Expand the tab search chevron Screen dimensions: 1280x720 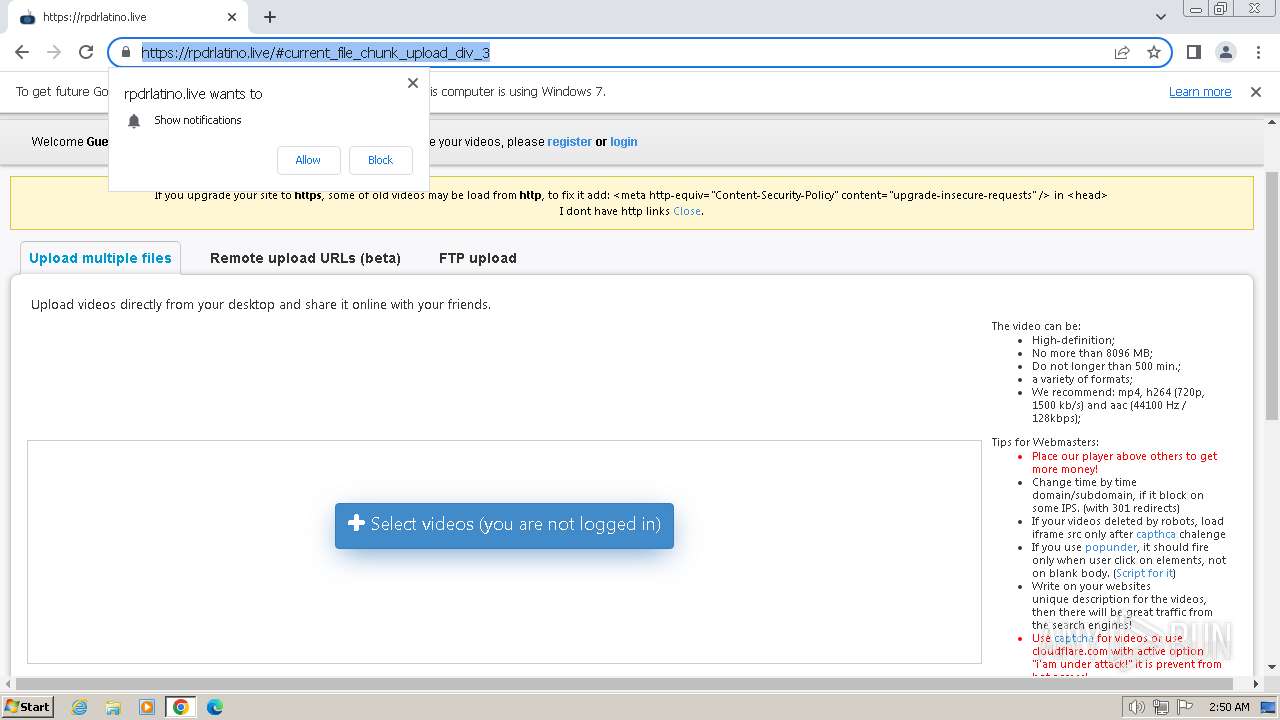click(x=1161, y=17)
